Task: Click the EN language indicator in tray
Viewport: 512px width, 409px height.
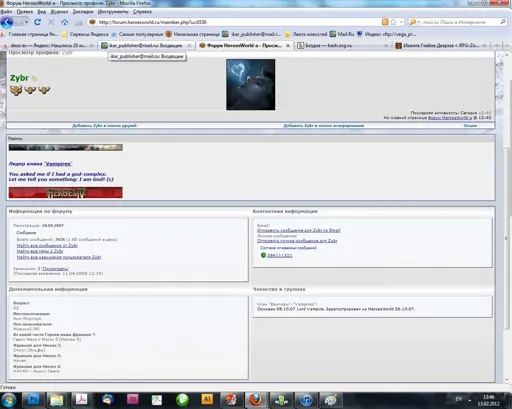Action: point(459,399)
